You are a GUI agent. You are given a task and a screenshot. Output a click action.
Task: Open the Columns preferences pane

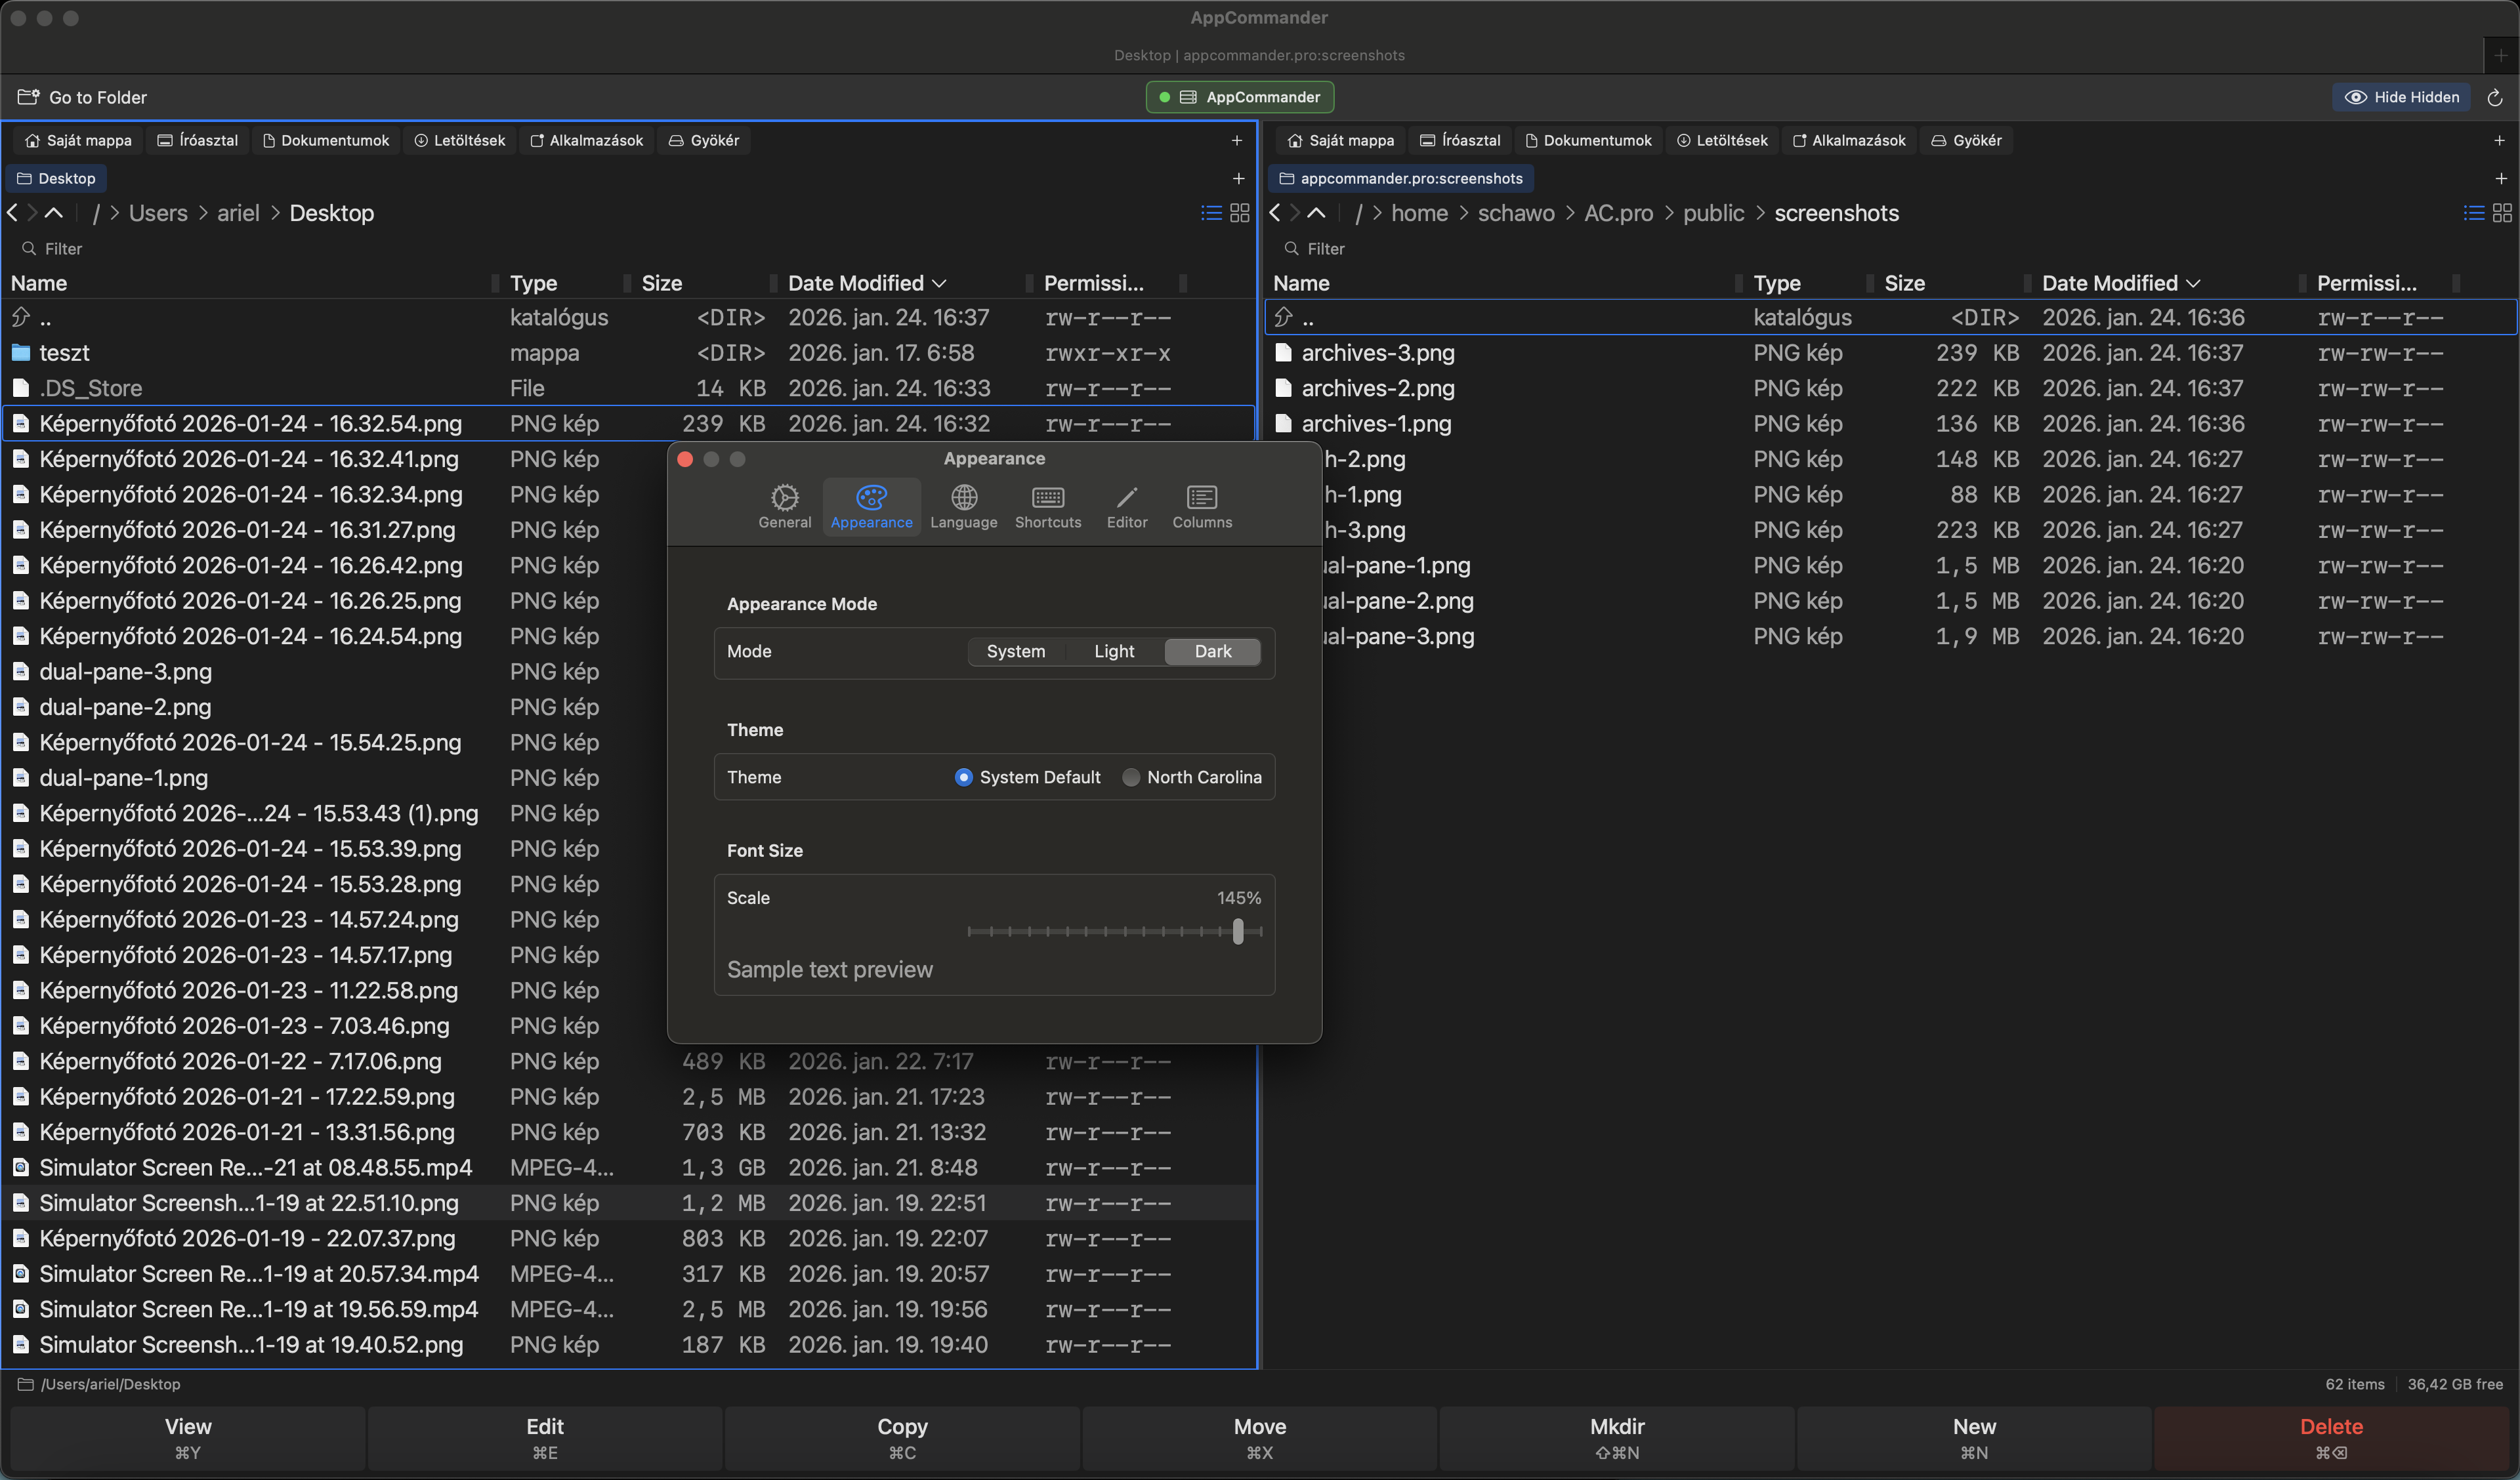point(1201,505)
